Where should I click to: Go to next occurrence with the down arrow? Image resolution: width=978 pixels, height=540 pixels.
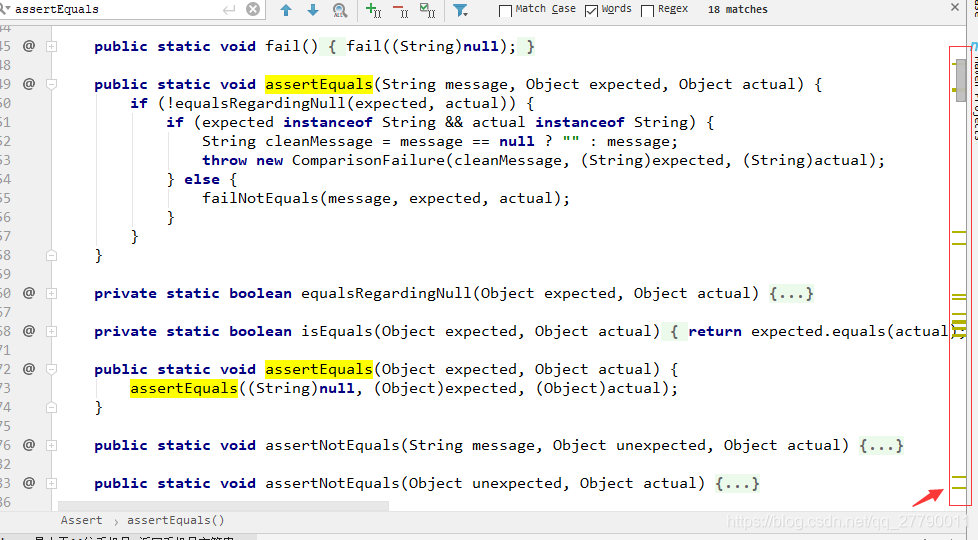(x=313, y=10)
